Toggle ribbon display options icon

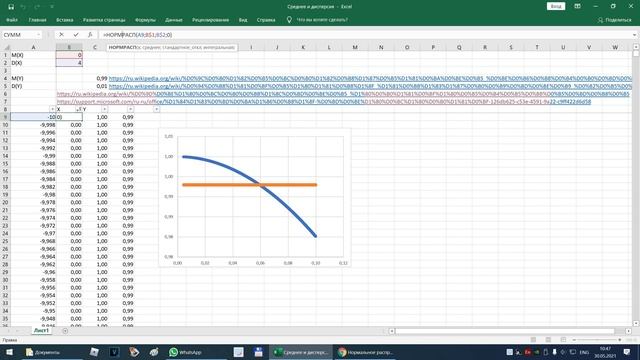click(577, 6)
